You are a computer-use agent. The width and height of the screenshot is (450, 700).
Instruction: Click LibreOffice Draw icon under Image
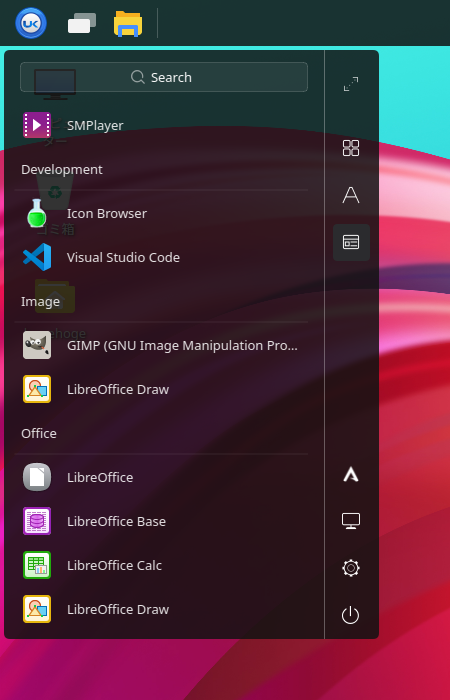pos(37,389)
